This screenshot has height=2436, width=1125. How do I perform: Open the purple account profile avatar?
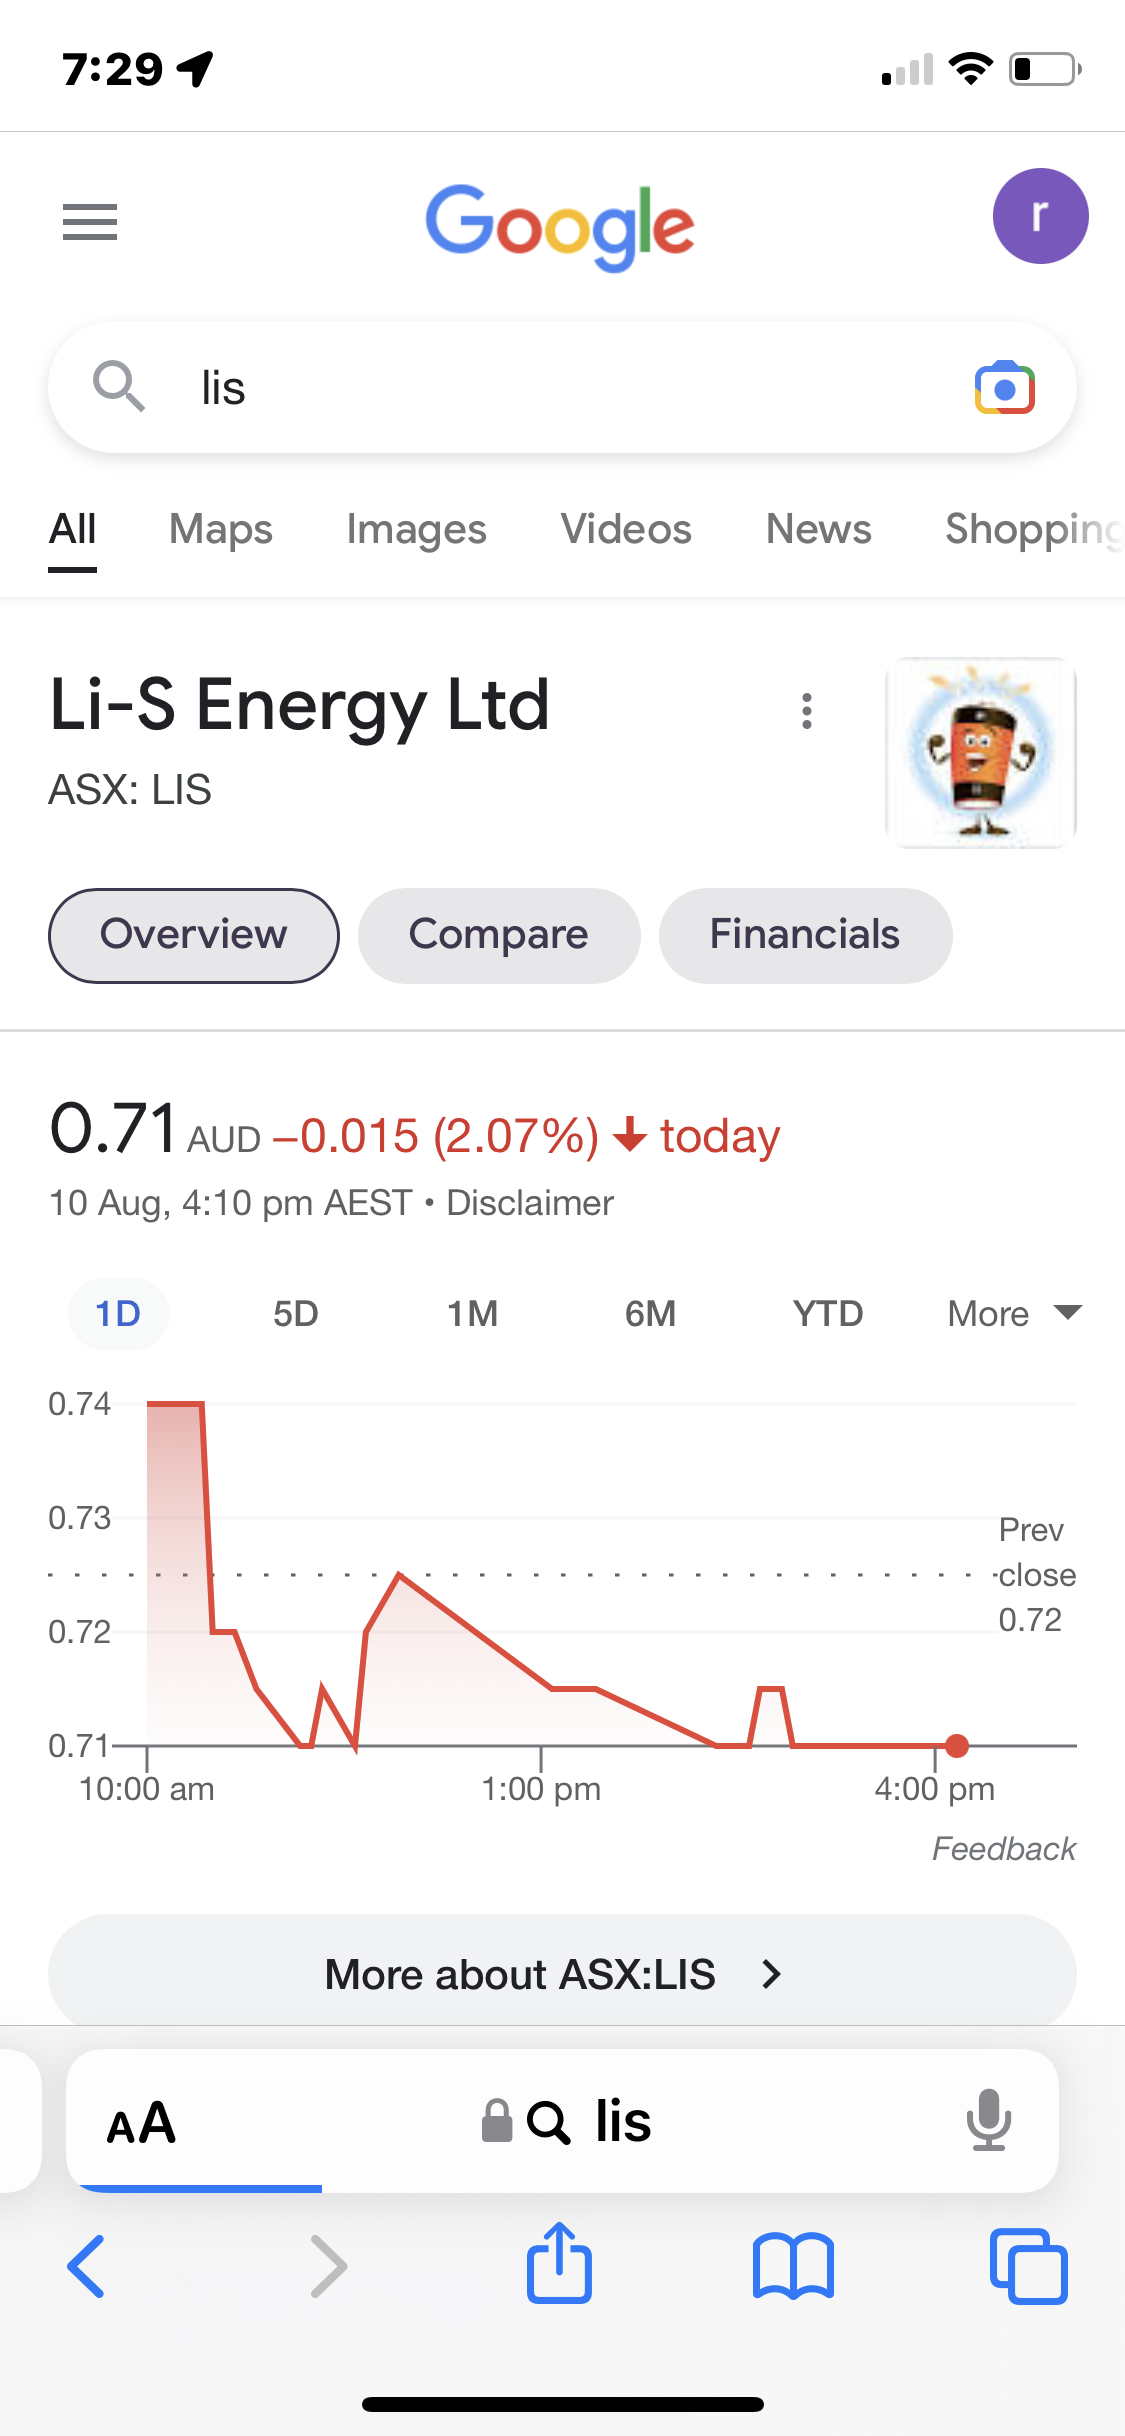[1040, 216]
